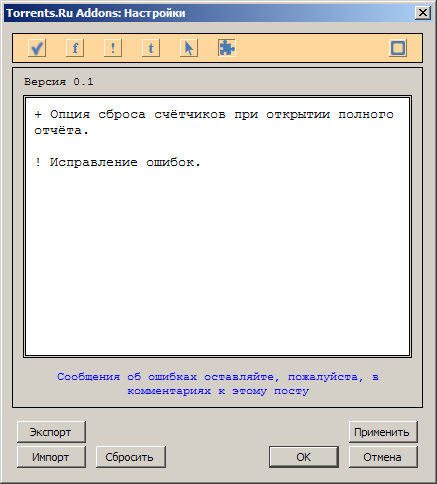Click the Экспорт button
This screenshot has width=437, height=484.
pos(51,432)
